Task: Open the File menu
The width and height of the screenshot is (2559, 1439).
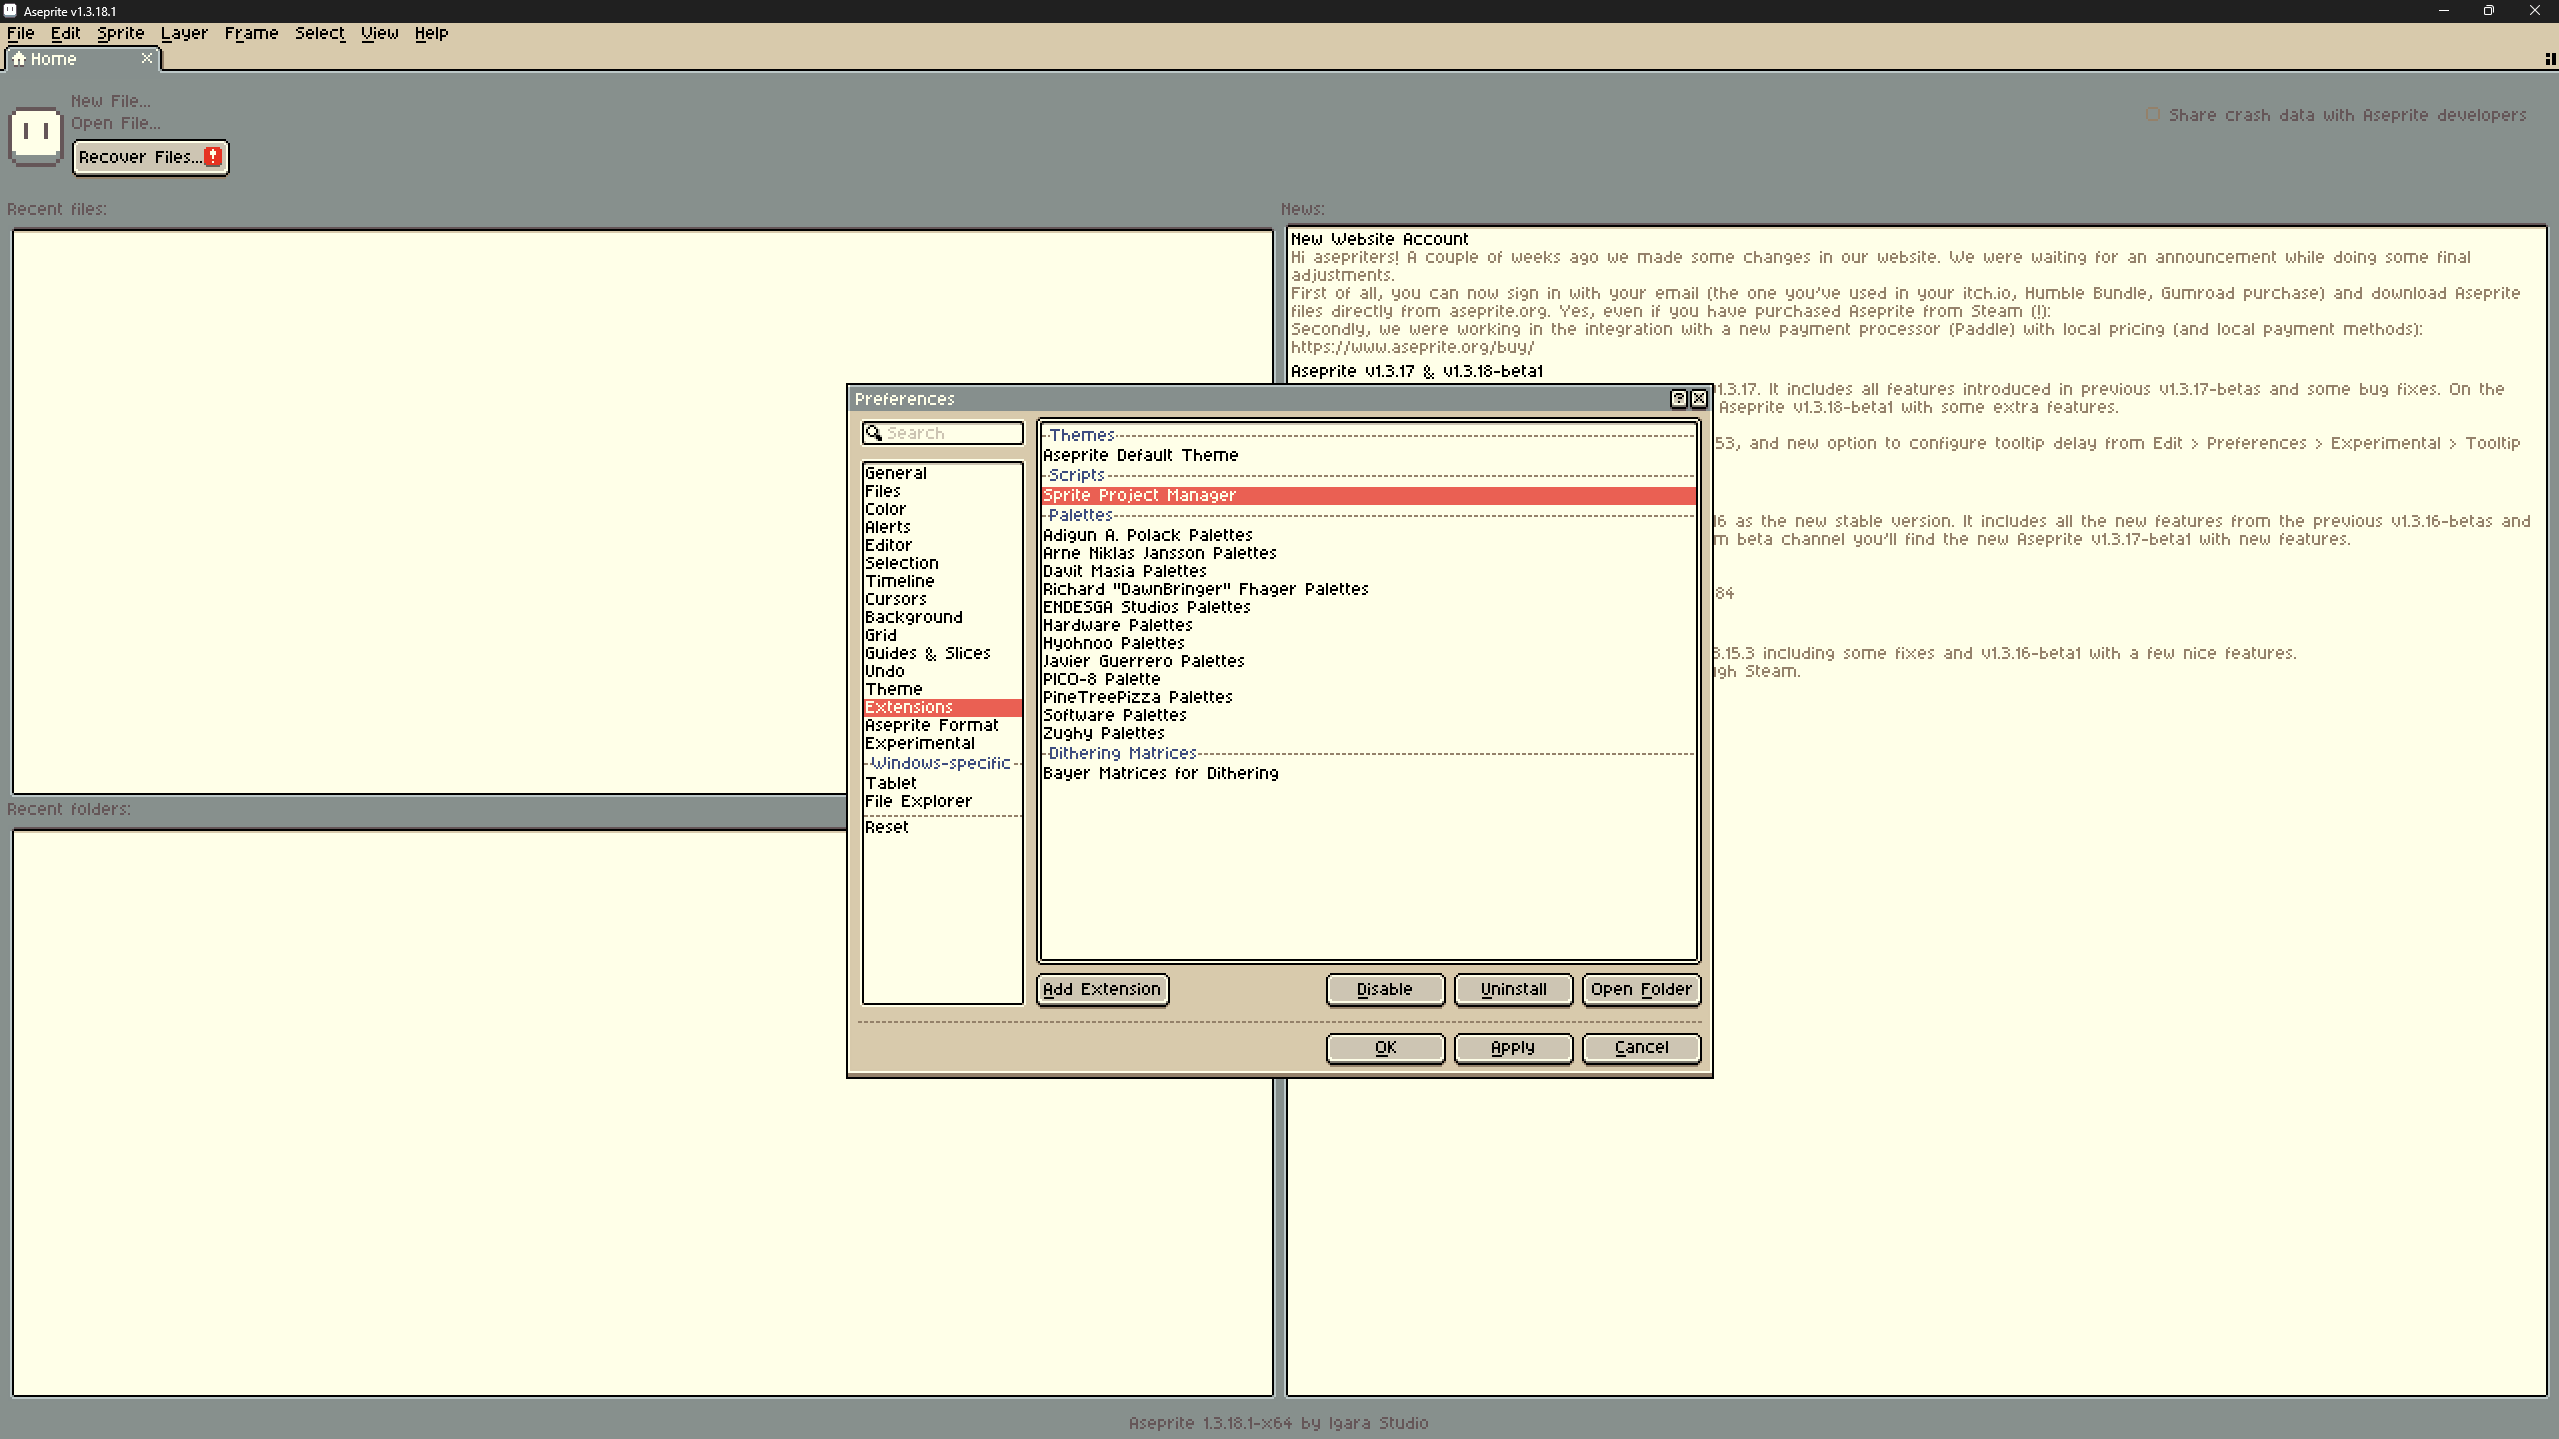Action: coord(20,33)
